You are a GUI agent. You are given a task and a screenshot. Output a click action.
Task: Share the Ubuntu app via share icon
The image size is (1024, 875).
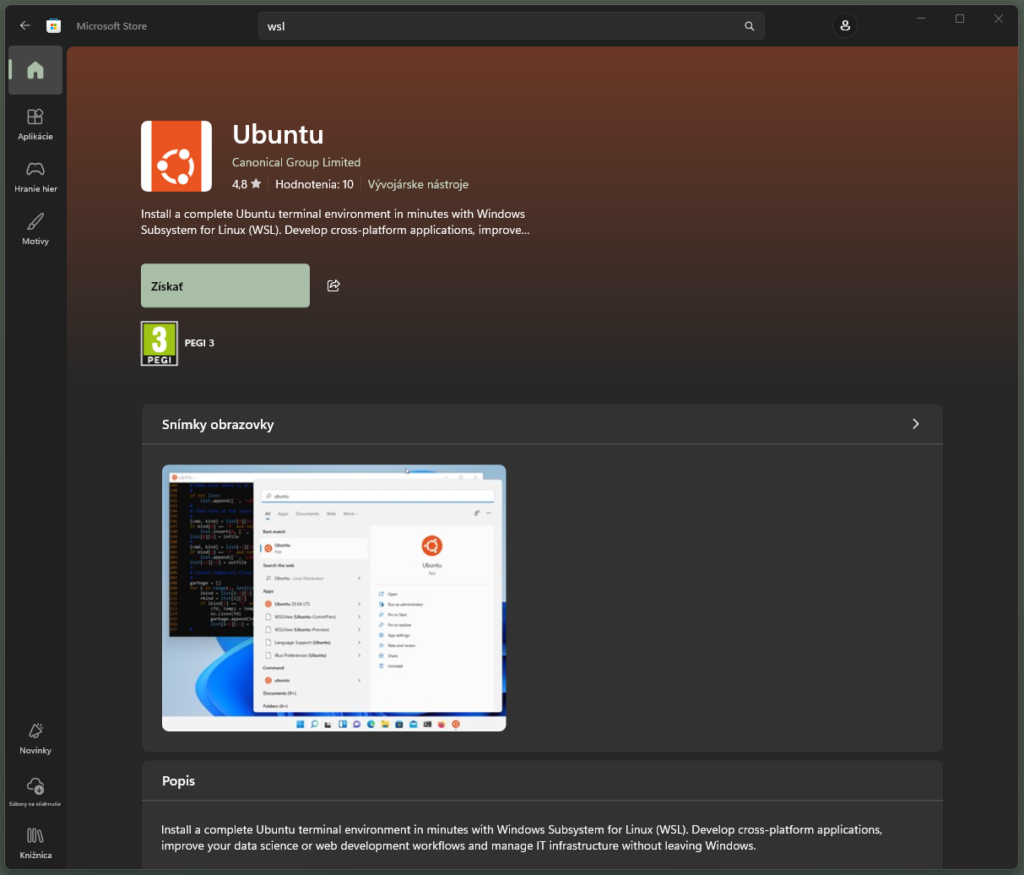tap(333, 285)
